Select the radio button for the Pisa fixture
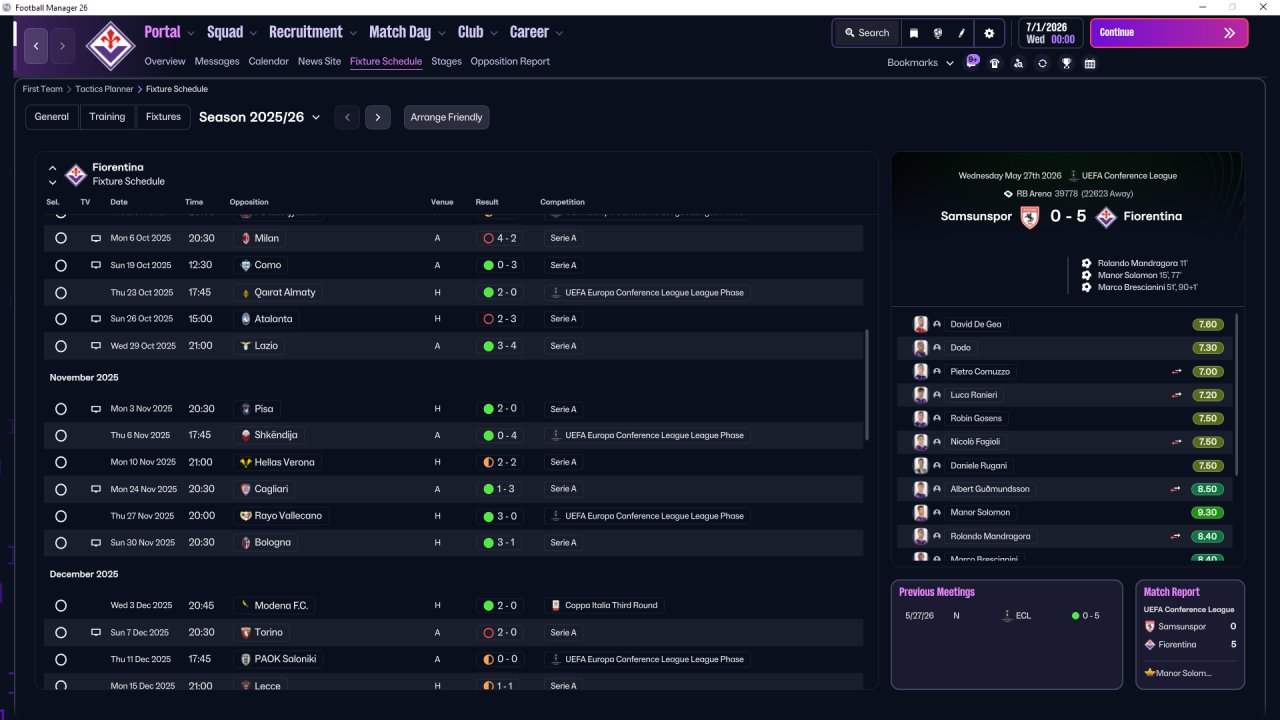1280x720 pixels. click(x=61, y=409)
